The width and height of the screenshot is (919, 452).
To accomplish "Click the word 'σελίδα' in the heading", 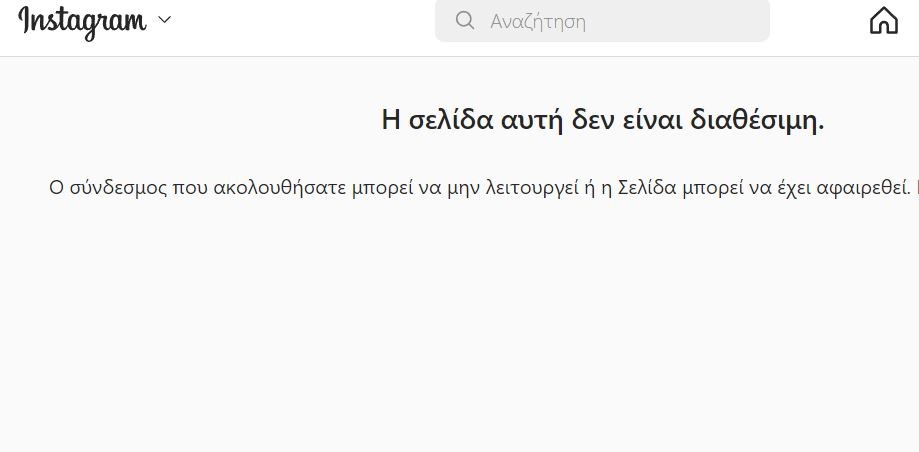I will tap(450, 121).
